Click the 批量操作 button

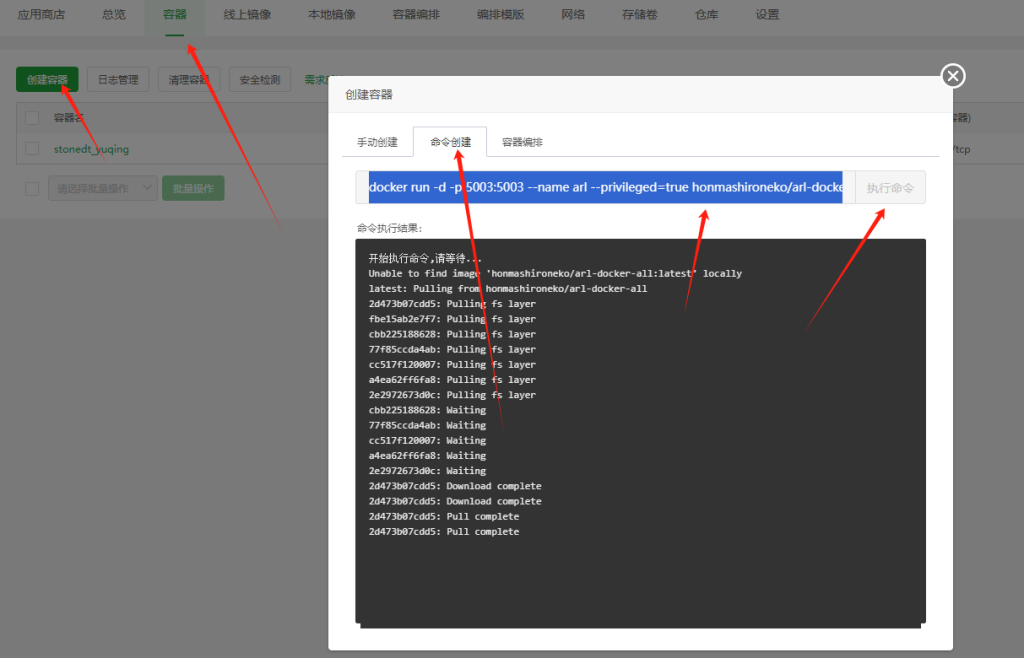tap(193, 188)
